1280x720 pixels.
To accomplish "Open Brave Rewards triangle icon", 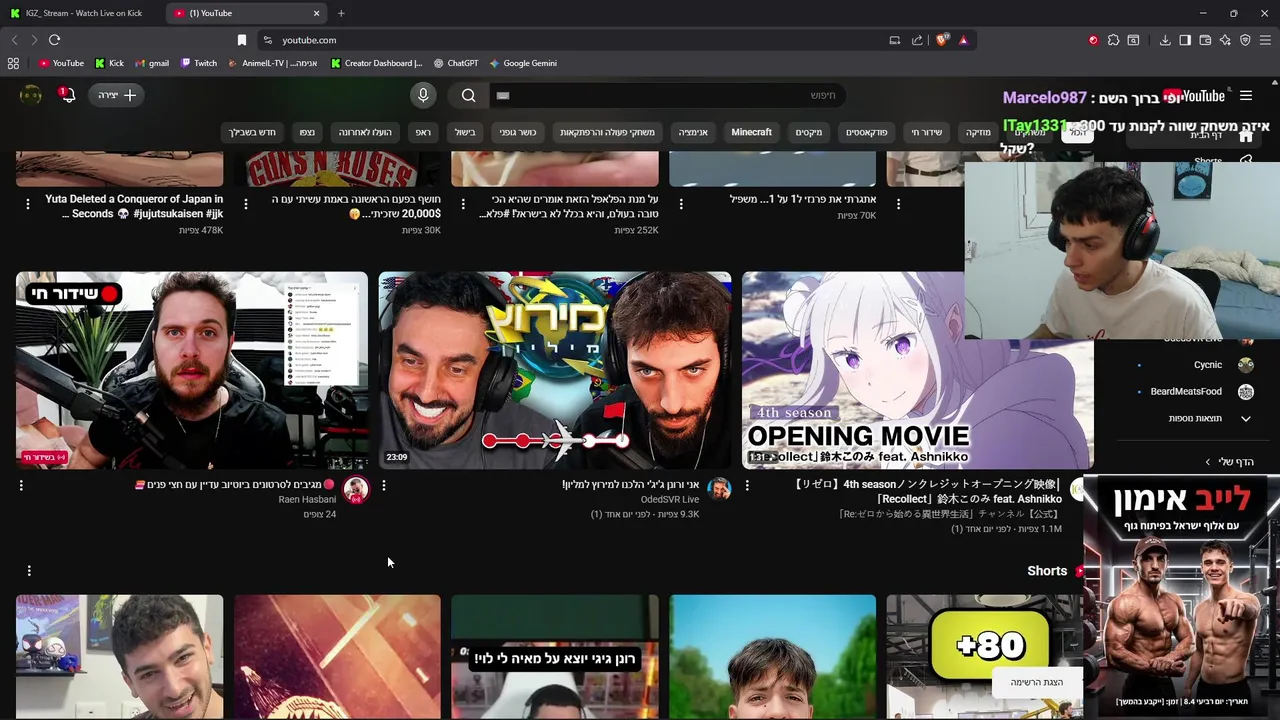I will (963, 40).
